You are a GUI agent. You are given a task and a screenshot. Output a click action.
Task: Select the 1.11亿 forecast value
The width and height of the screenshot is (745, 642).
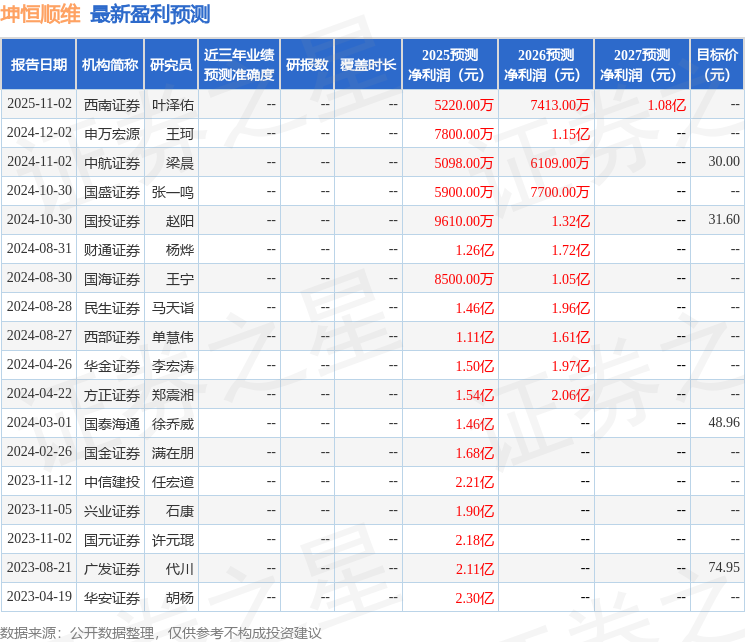tap(475, 337)
